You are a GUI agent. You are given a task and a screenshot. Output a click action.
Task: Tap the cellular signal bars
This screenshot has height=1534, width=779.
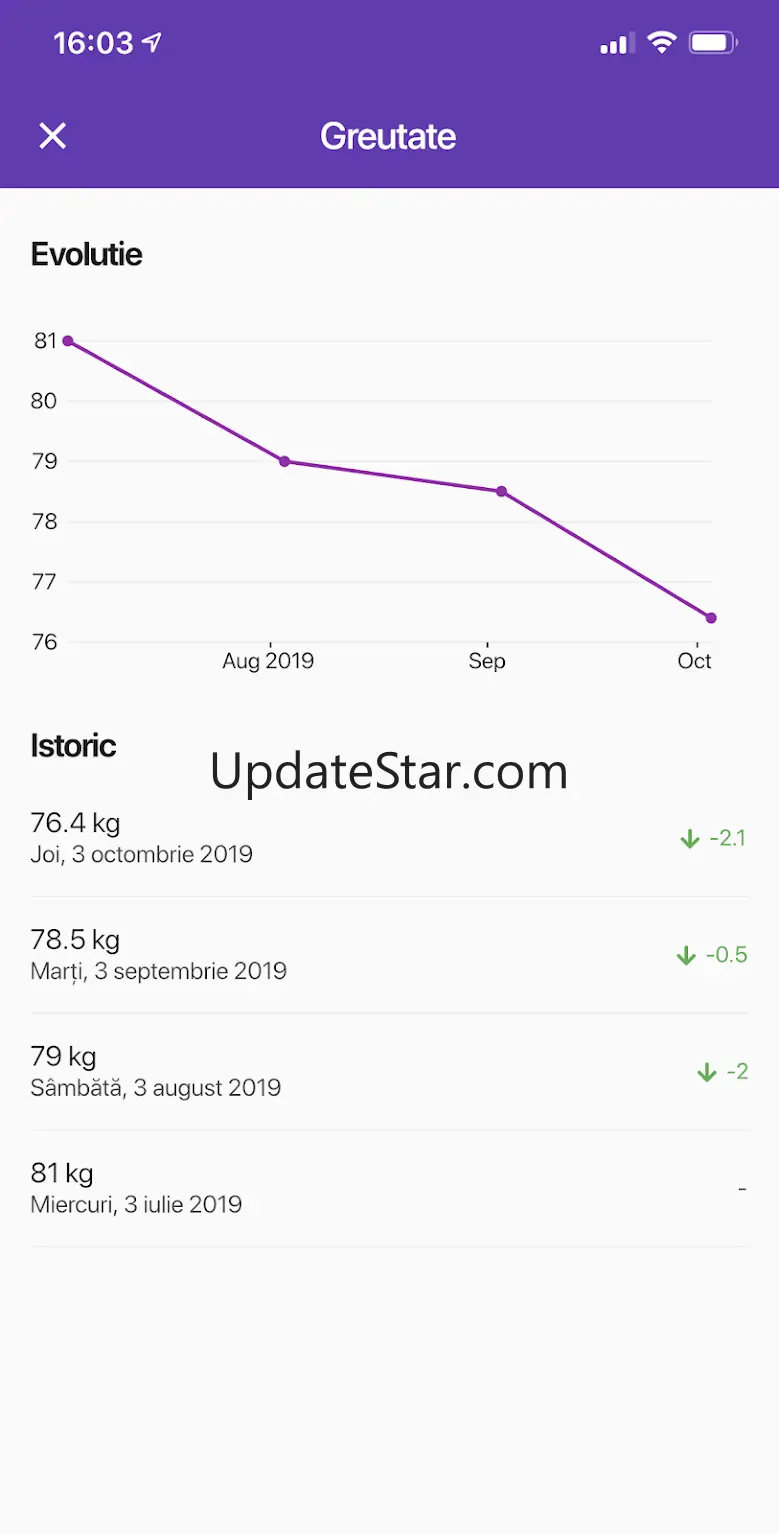(x=616, y=43)
